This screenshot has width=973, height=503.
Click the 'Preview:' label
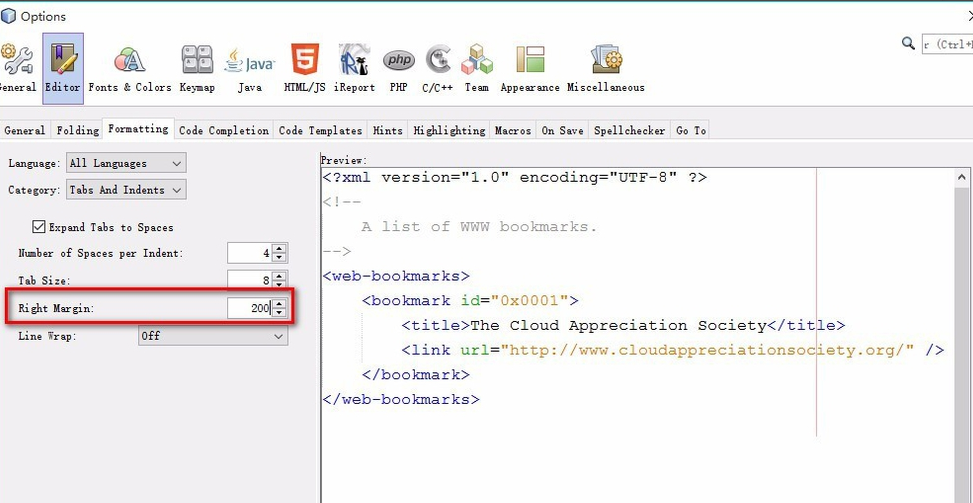click(x=344, y=160)
